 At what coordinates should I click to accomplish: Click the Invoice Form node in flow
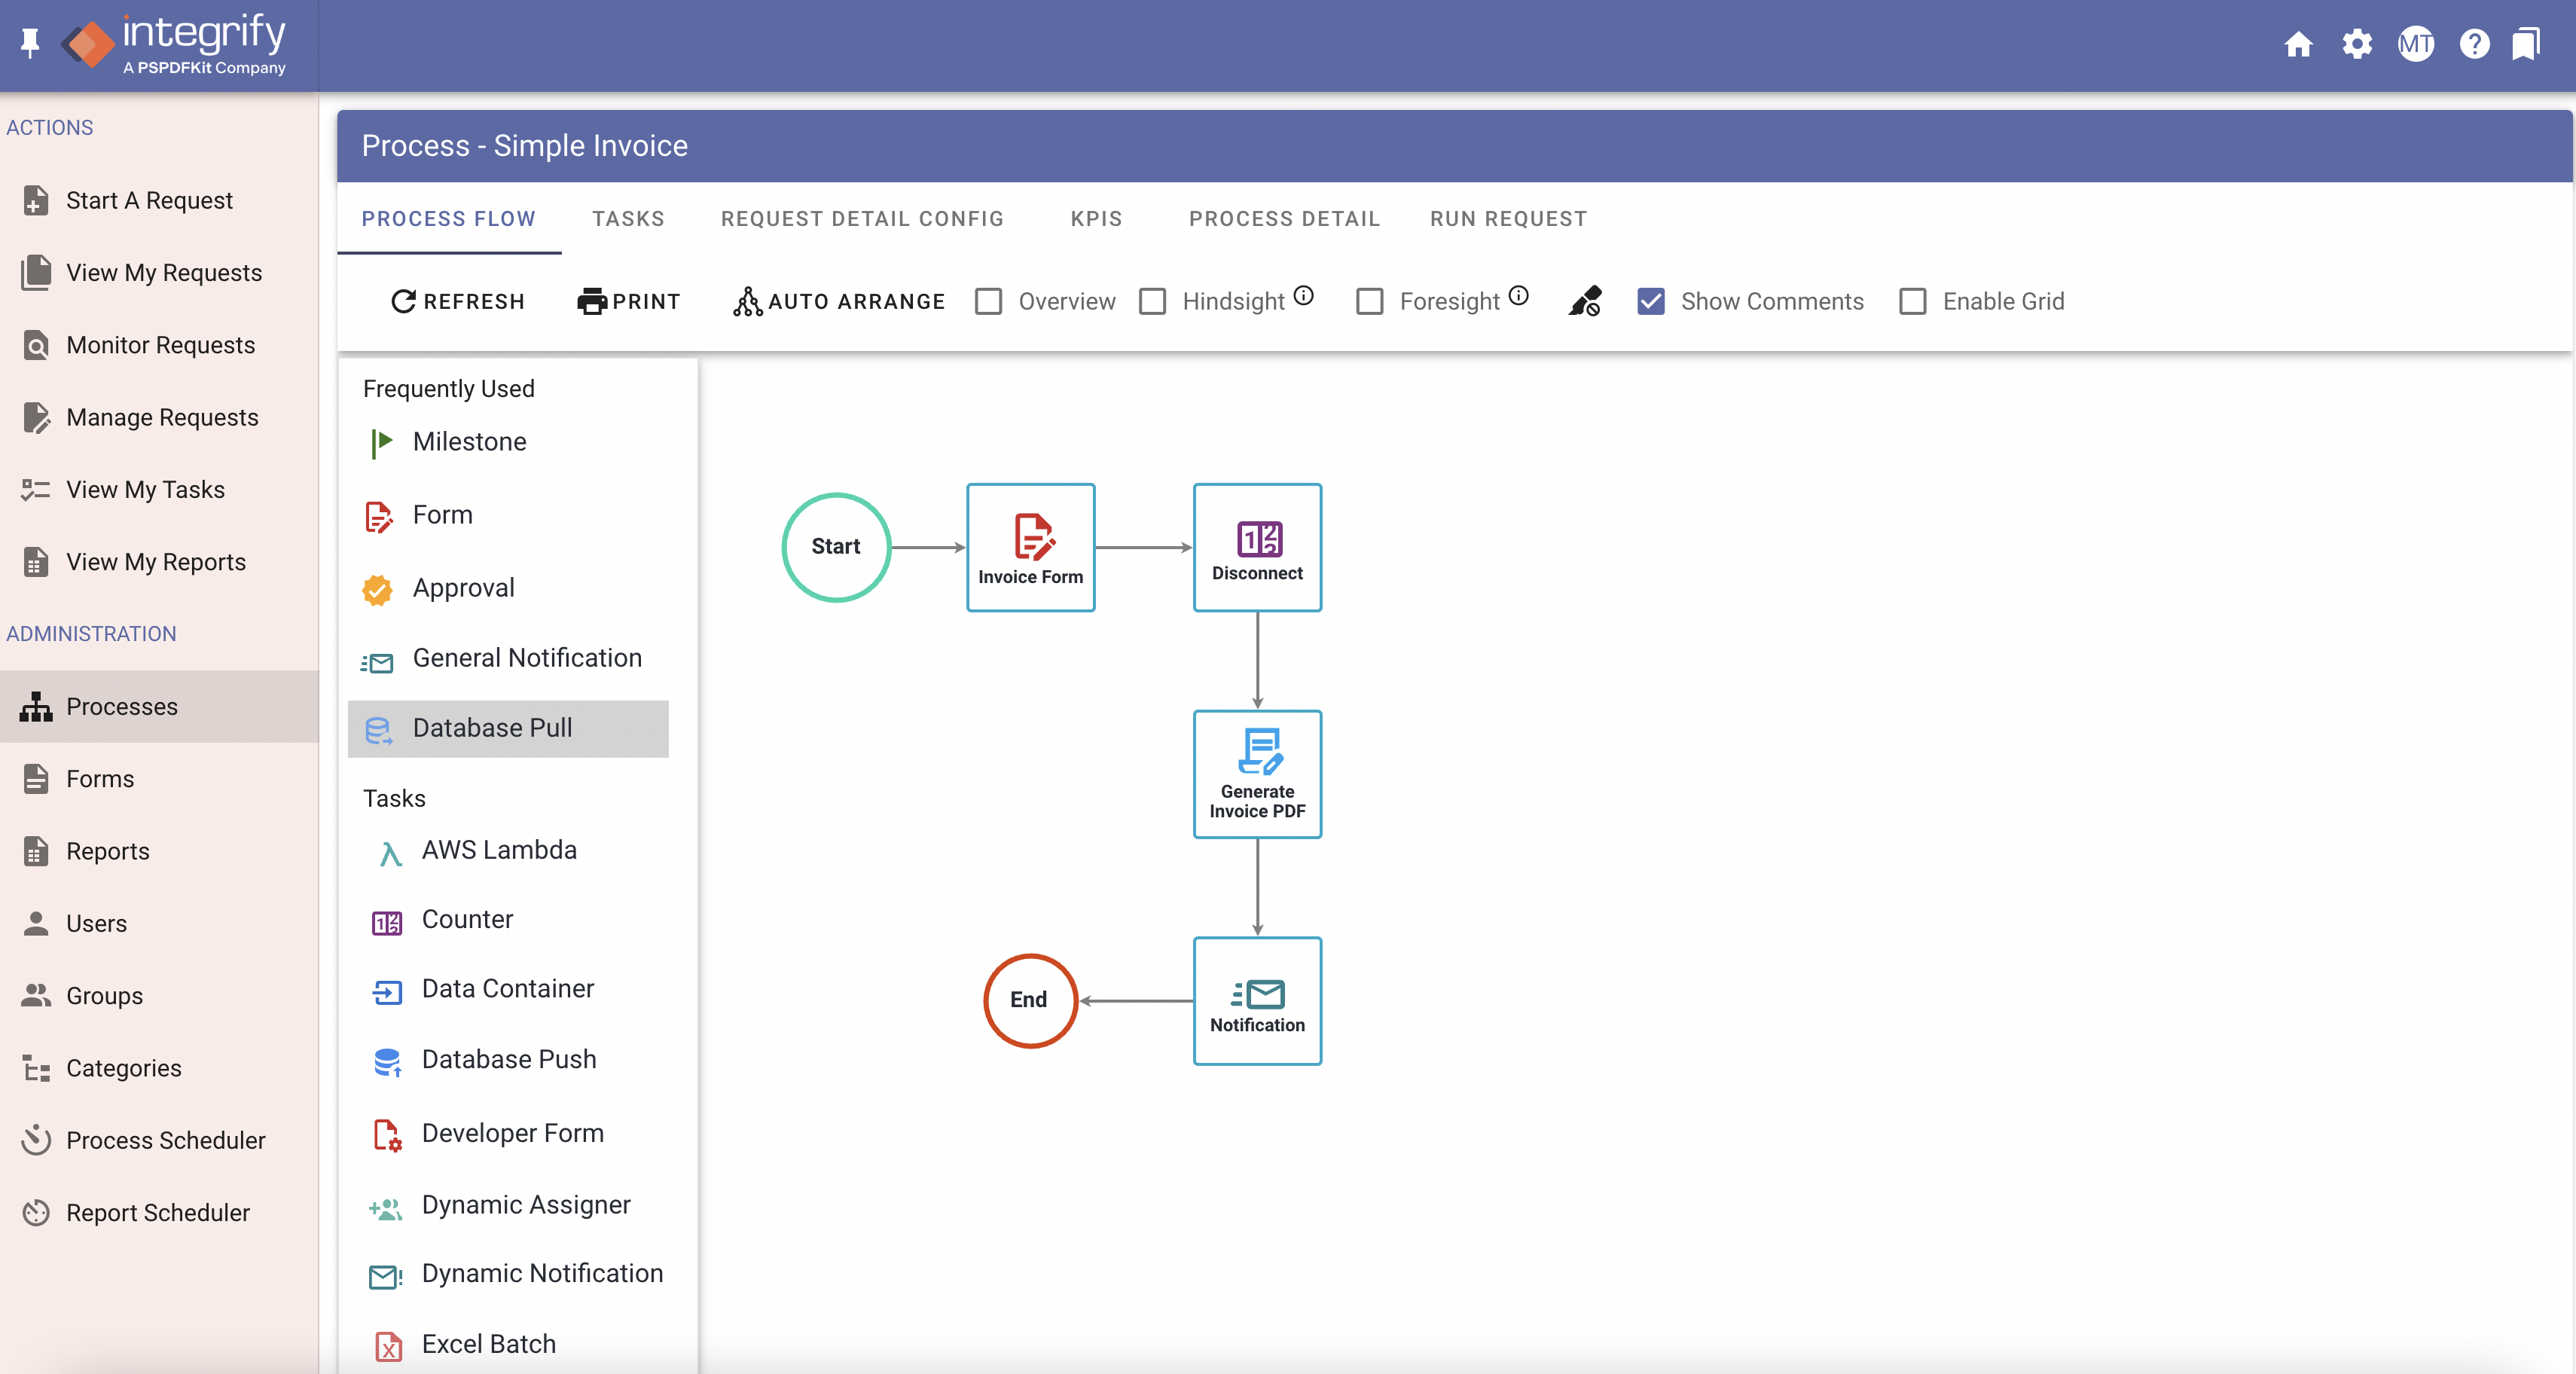(x=1030, y=548)
